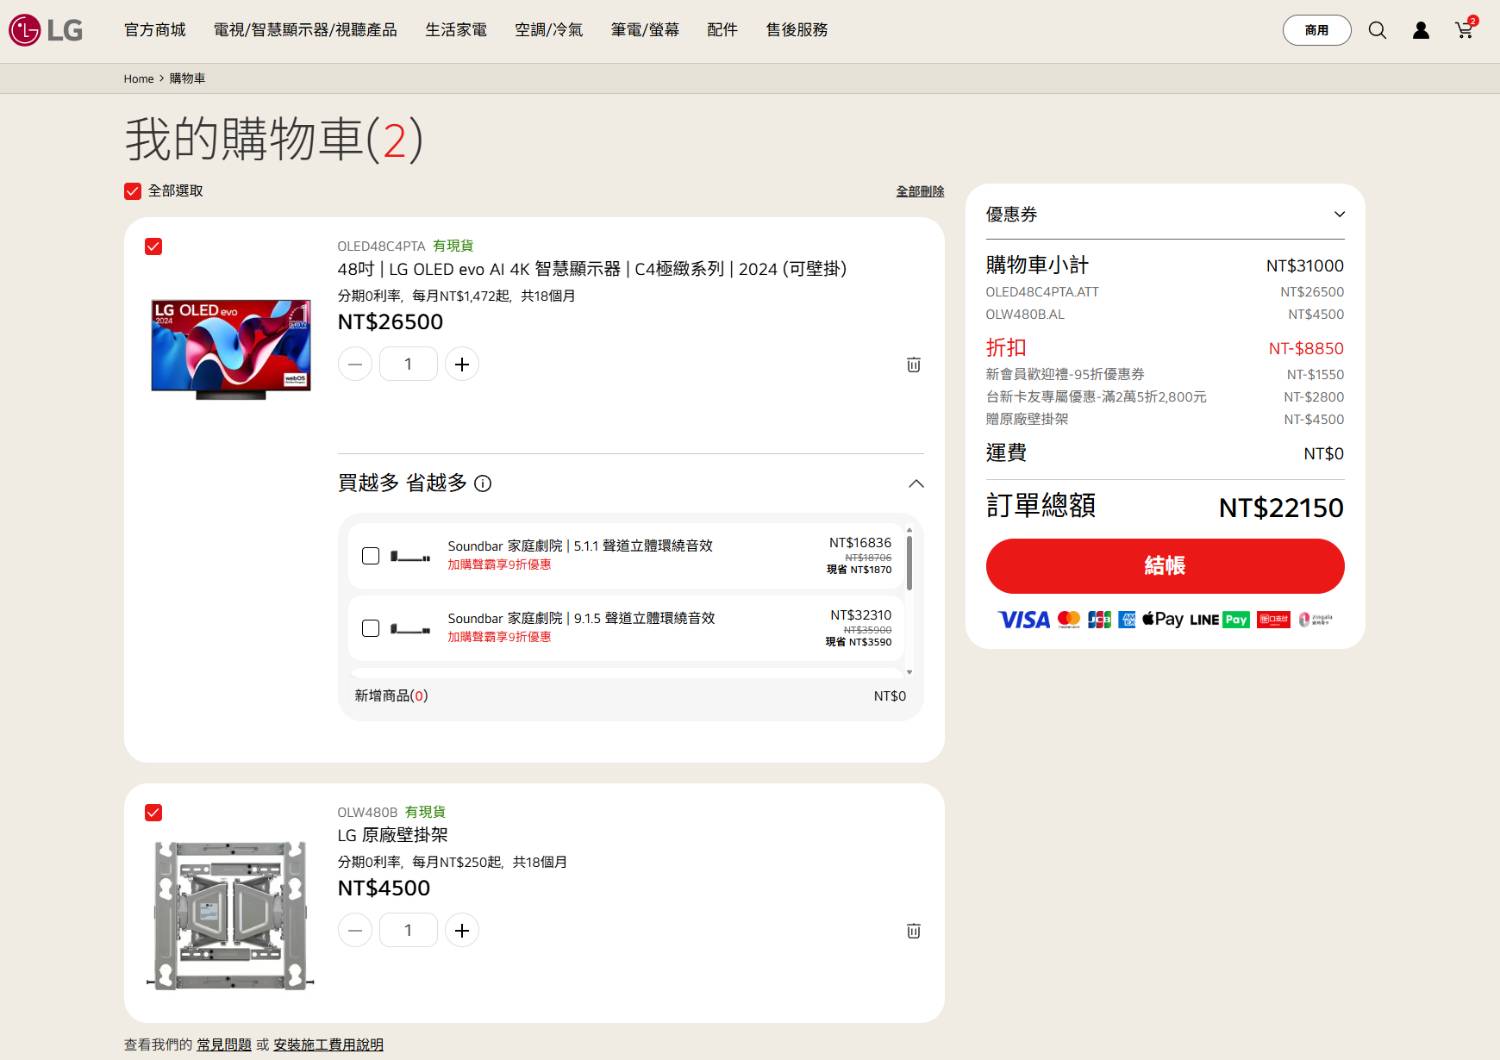
Task: Open the search magnifier icon
Action: 1377,30
